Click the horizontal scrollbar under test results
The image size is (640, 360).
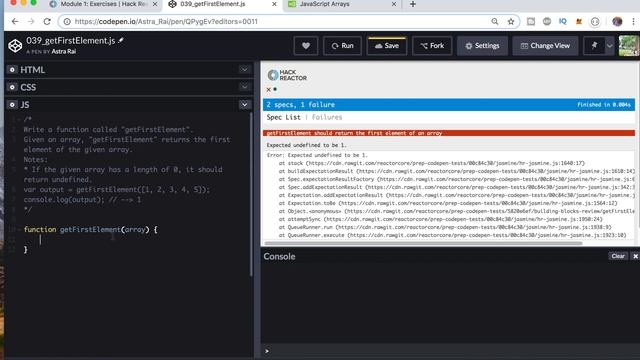pos(423,243)
